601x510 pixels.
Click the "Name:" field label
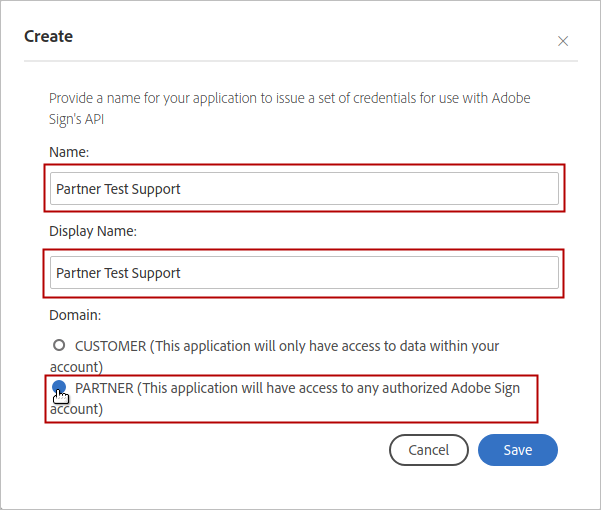(x=69, y=151)
